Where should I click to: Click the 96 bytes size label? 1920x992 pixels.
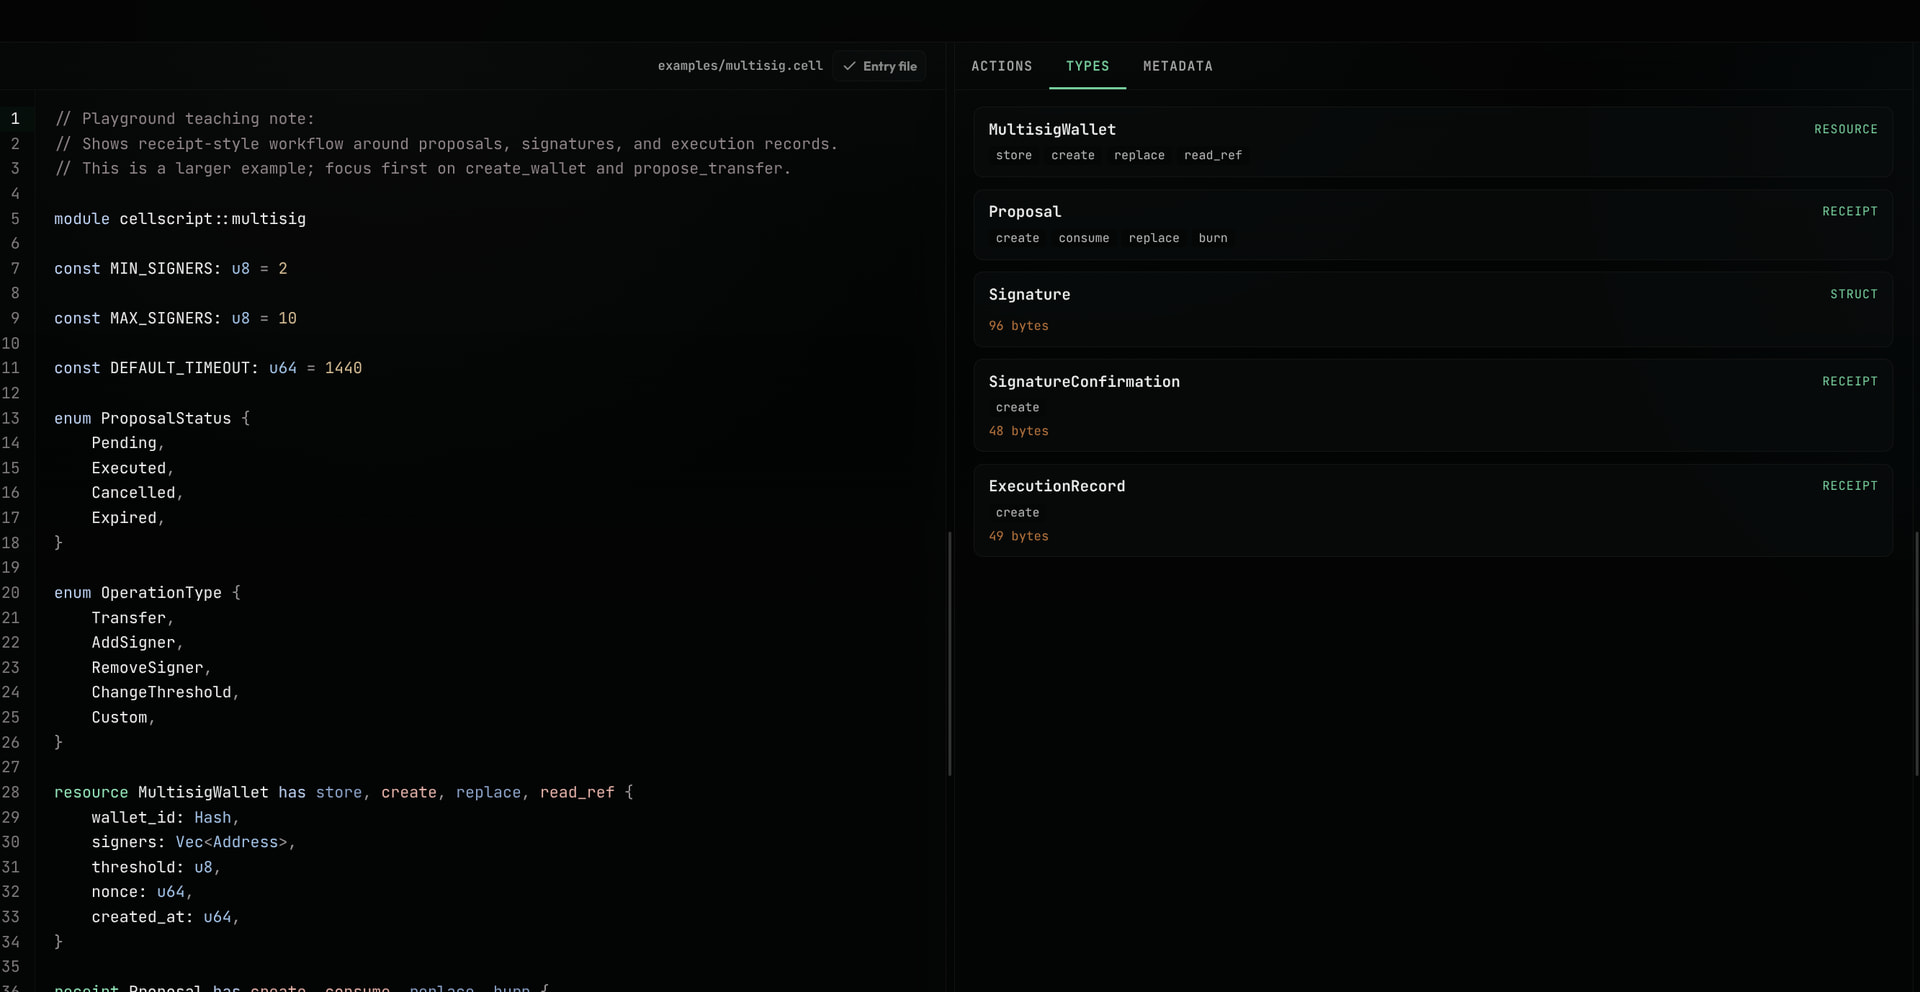click(x=1018, y=326)
